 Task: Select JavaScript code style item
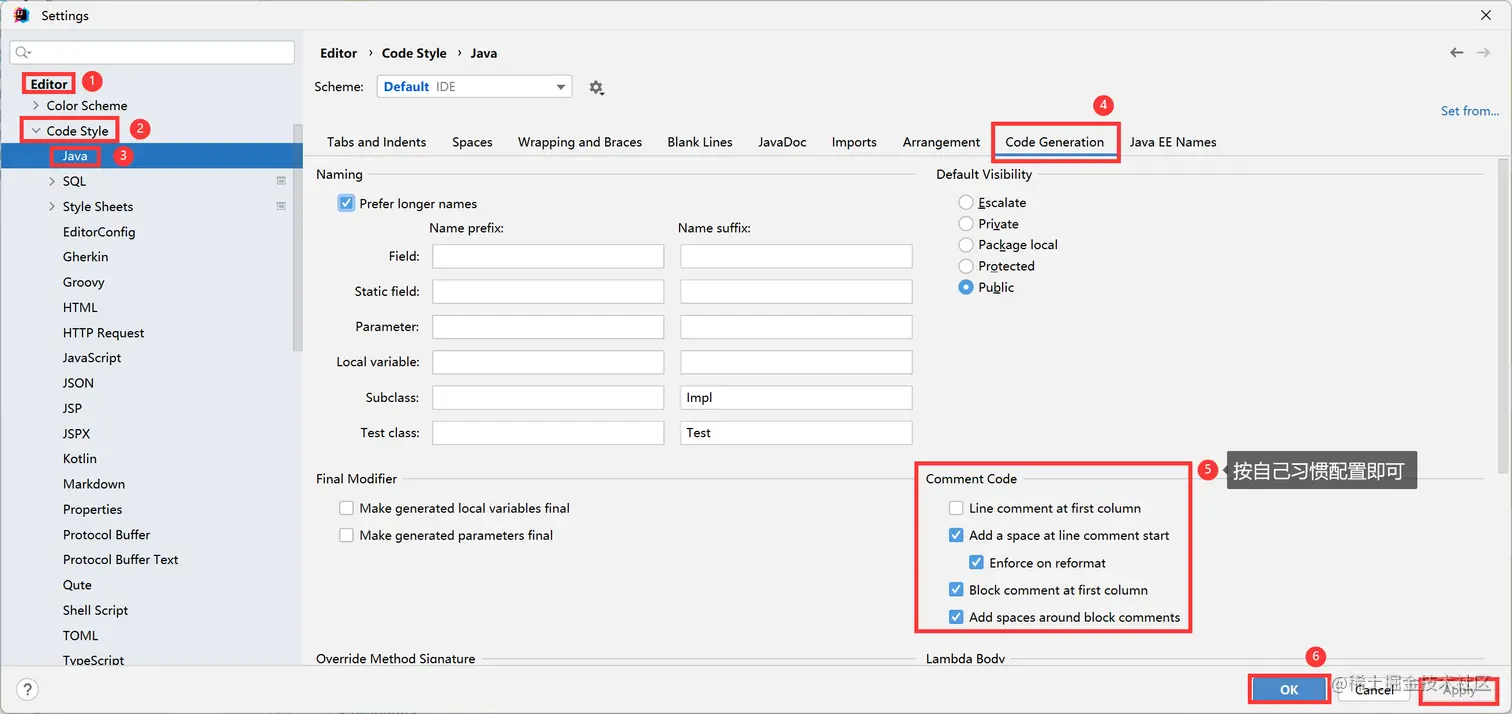click(92, 358)
